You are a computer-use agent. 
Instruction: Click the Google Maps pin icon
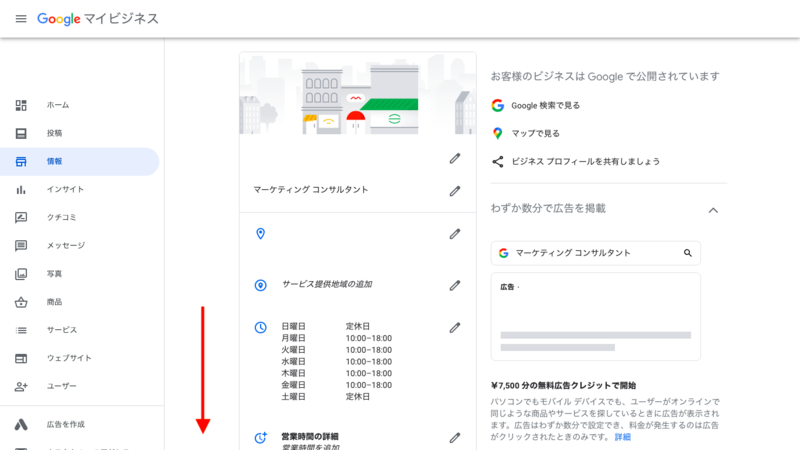tap(497, 133)
